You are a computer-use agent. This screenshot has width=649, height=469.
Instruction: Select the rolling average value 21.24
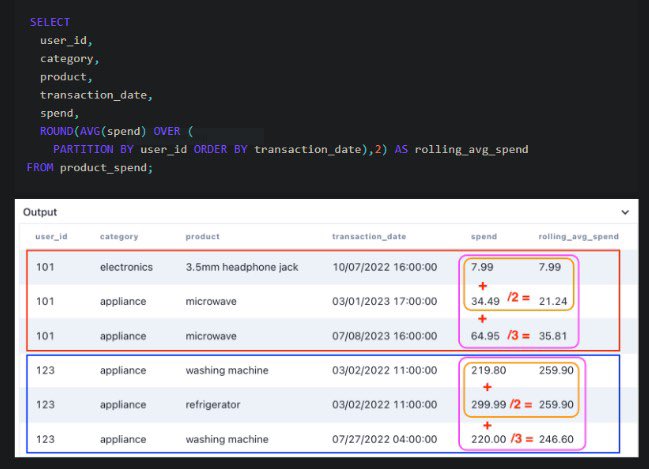point(553,301)
